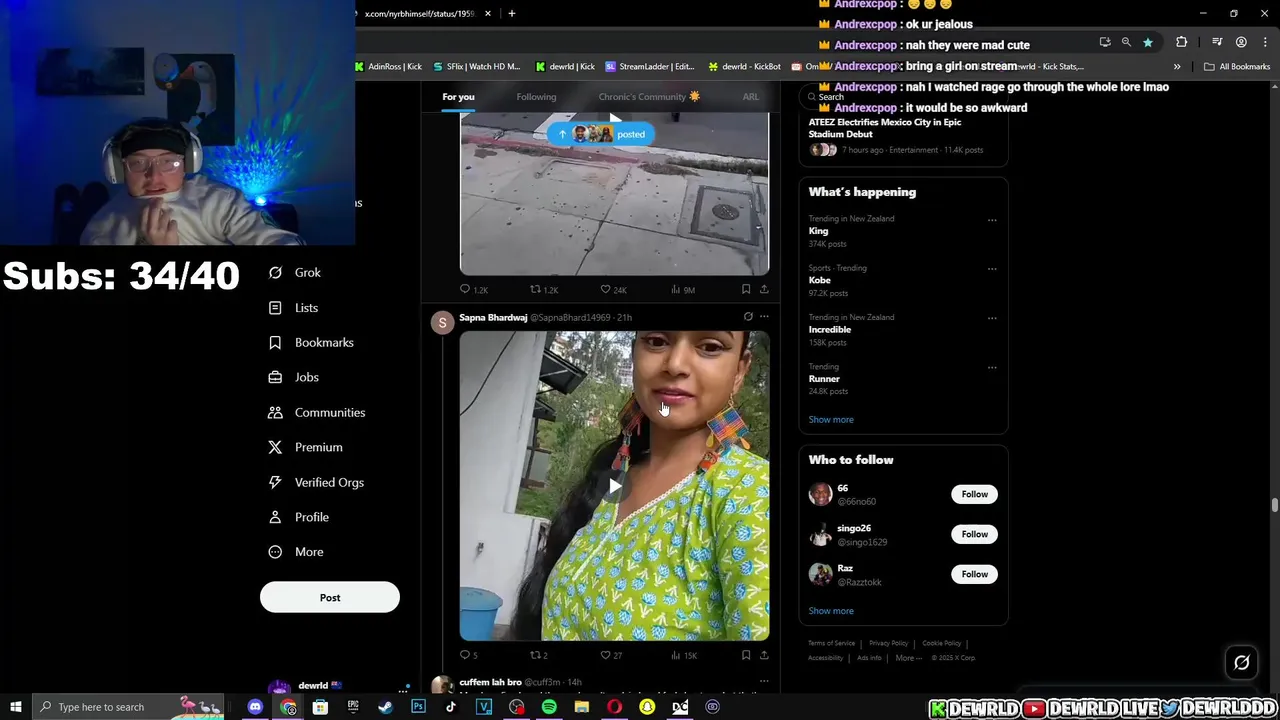Follow user 66 @66no60
The image size is (1280, 720).
pyautogui.click(x=974, y=494)
